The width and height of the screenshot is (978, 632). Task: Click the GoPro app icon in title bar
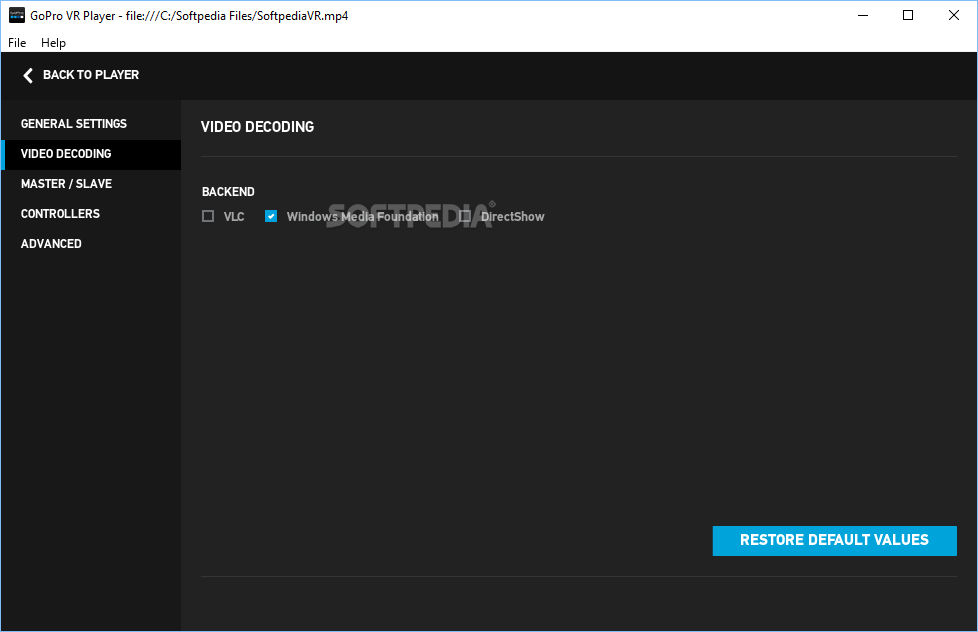point(17,16)
